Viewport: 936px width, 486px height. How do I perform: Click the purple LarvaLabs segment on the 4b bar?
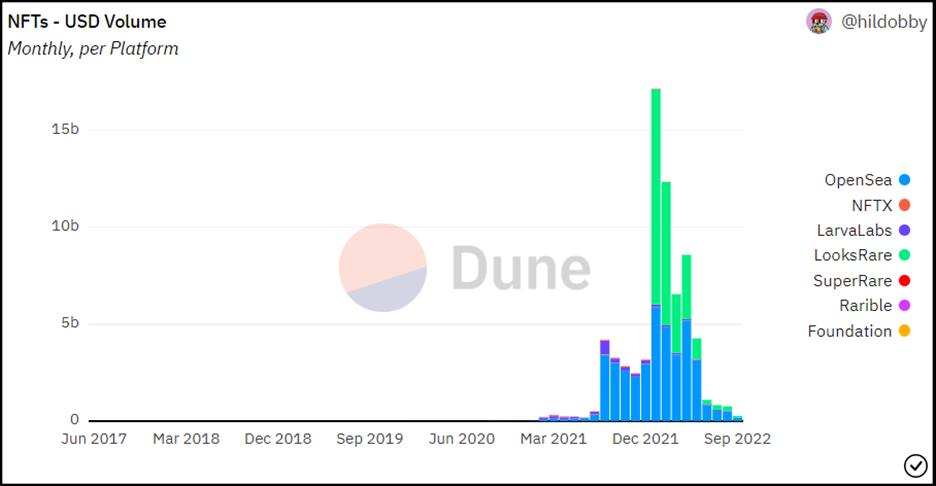coord(605,347)
